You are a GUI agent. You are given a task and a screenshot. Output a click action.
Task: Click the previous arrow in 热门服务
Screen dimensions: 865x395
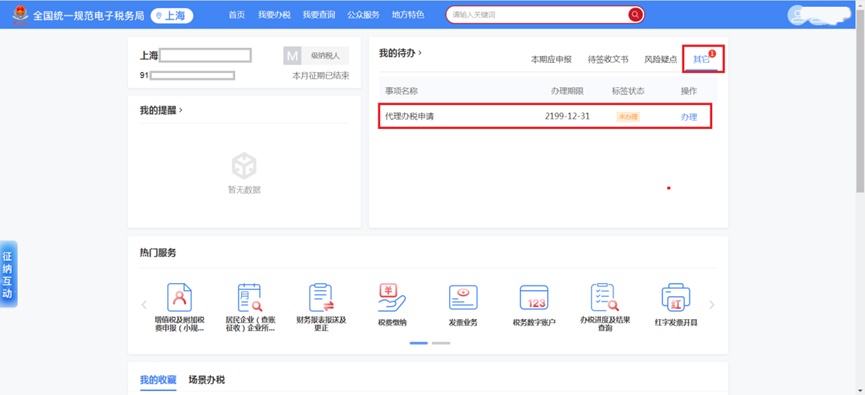pos(144,305)
